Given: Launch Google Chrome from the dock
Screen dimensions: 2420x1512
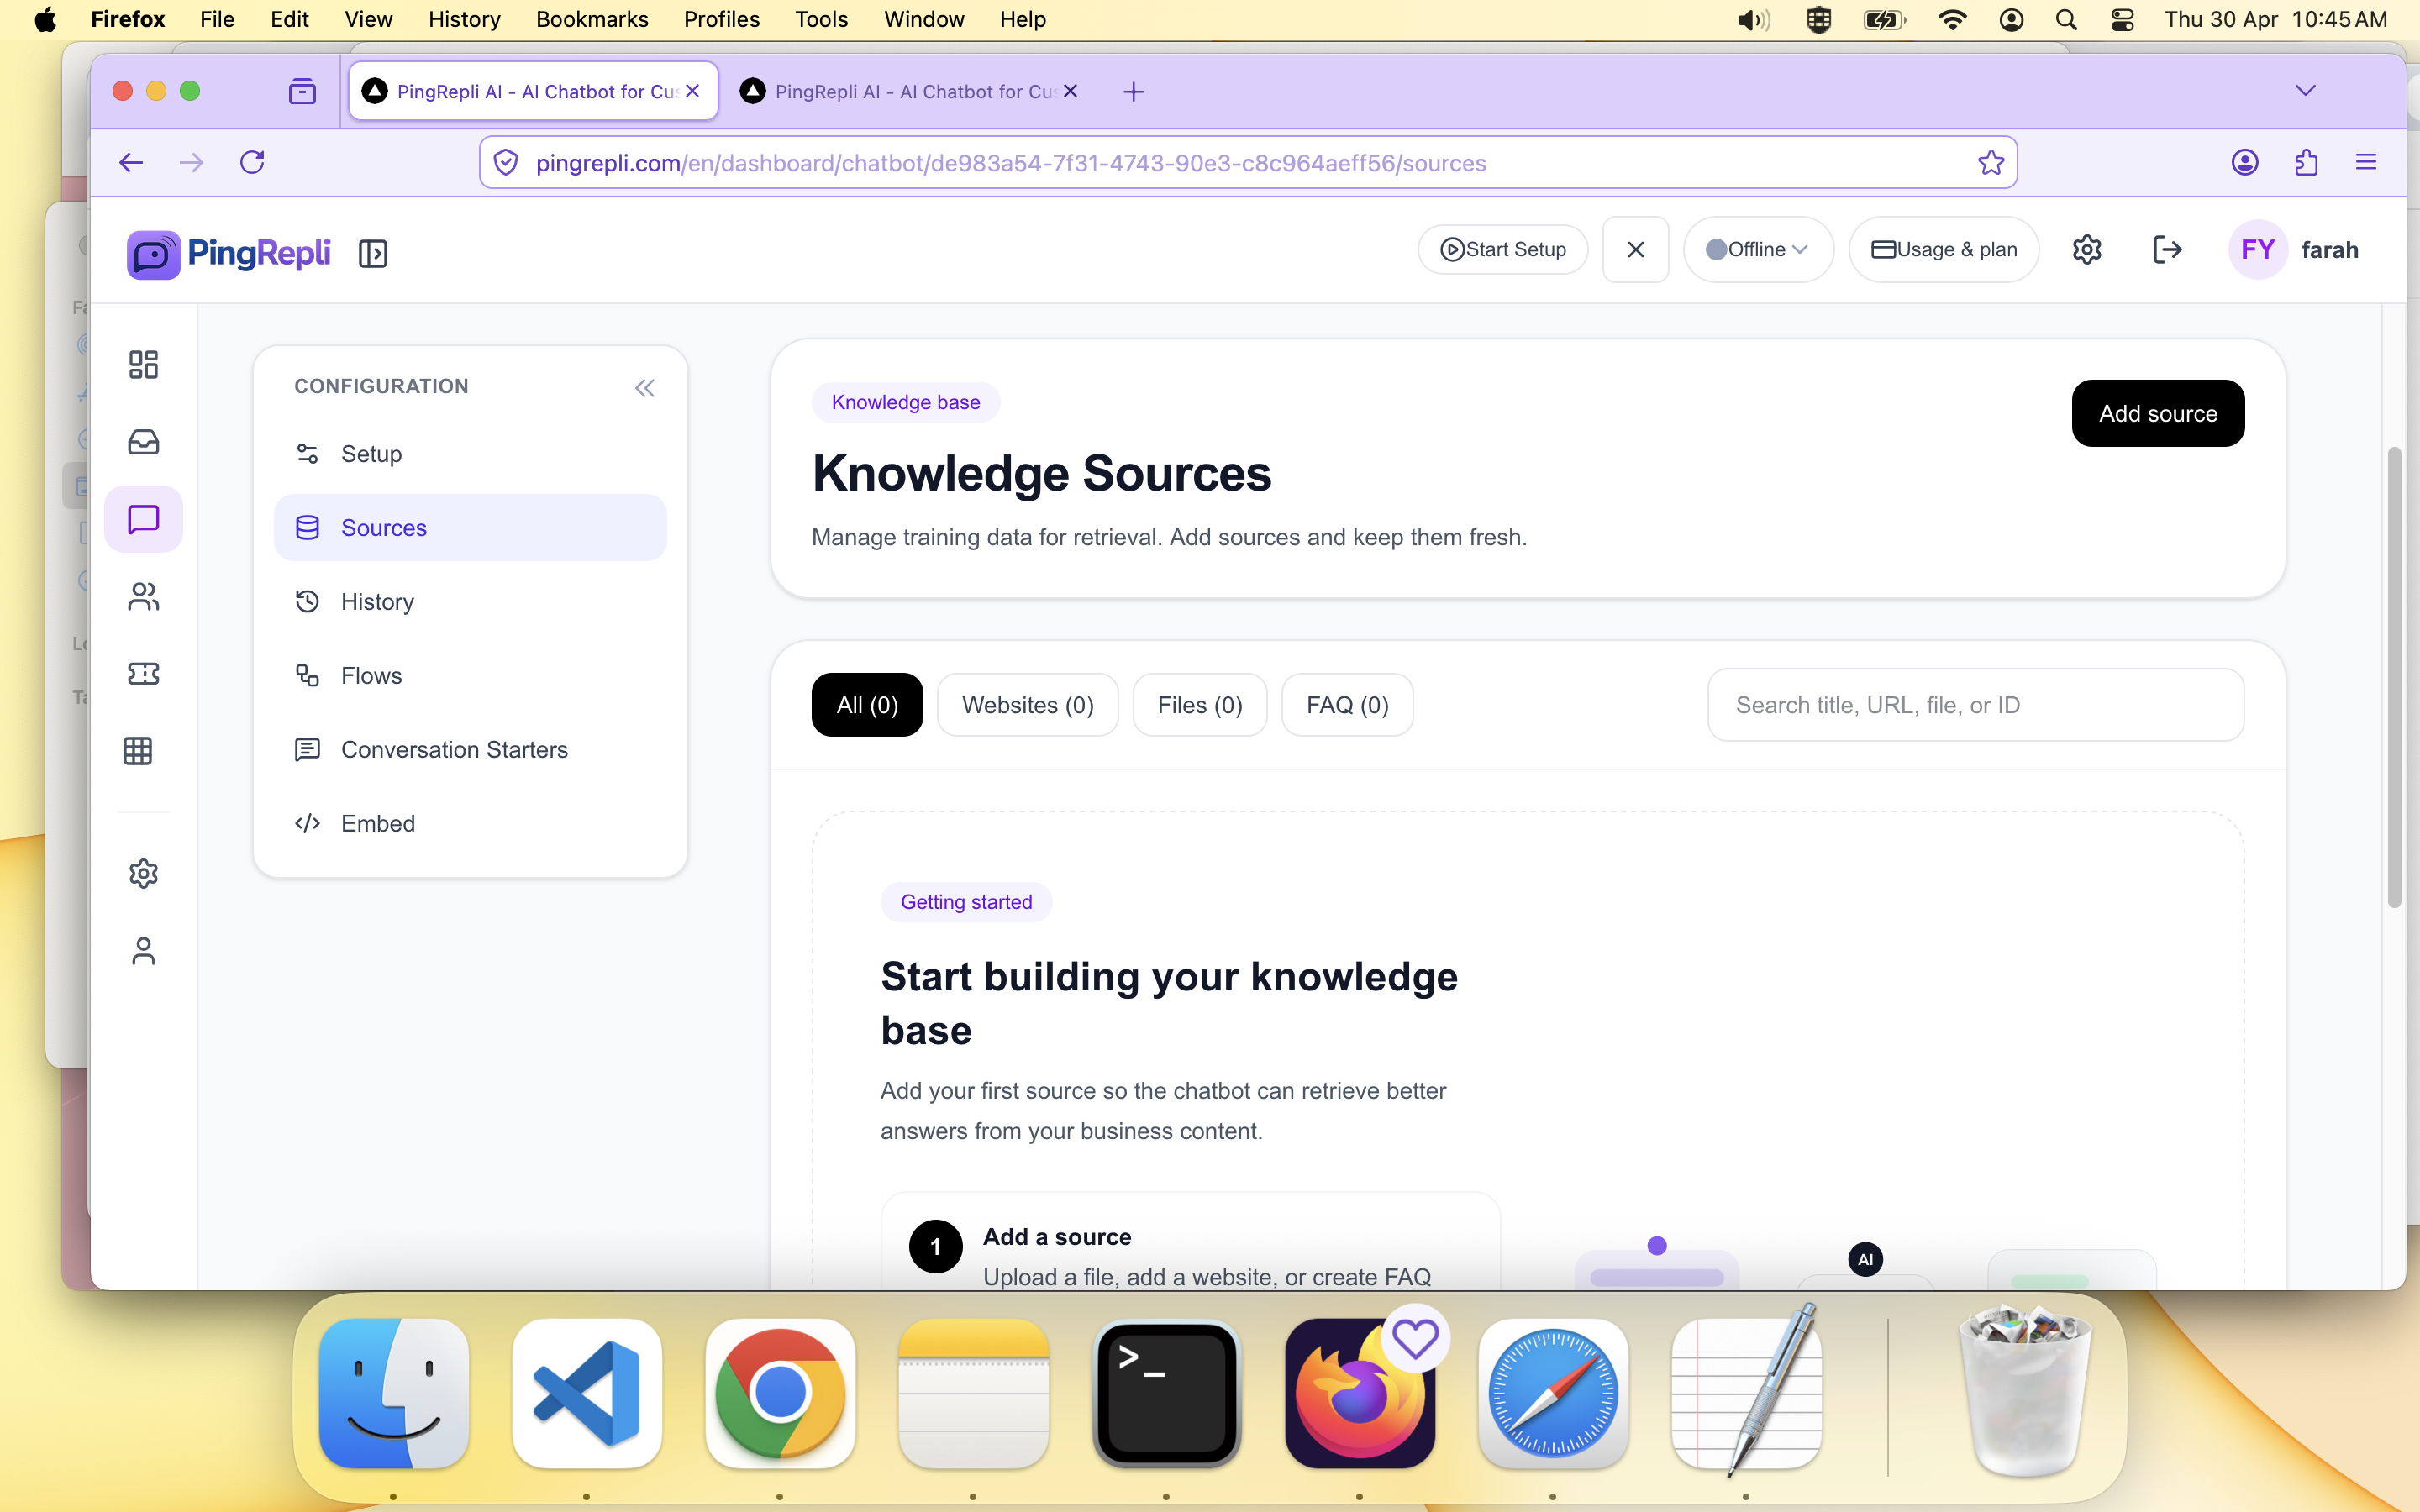Looking at the screenshot, I should (x=780, y=1394).
